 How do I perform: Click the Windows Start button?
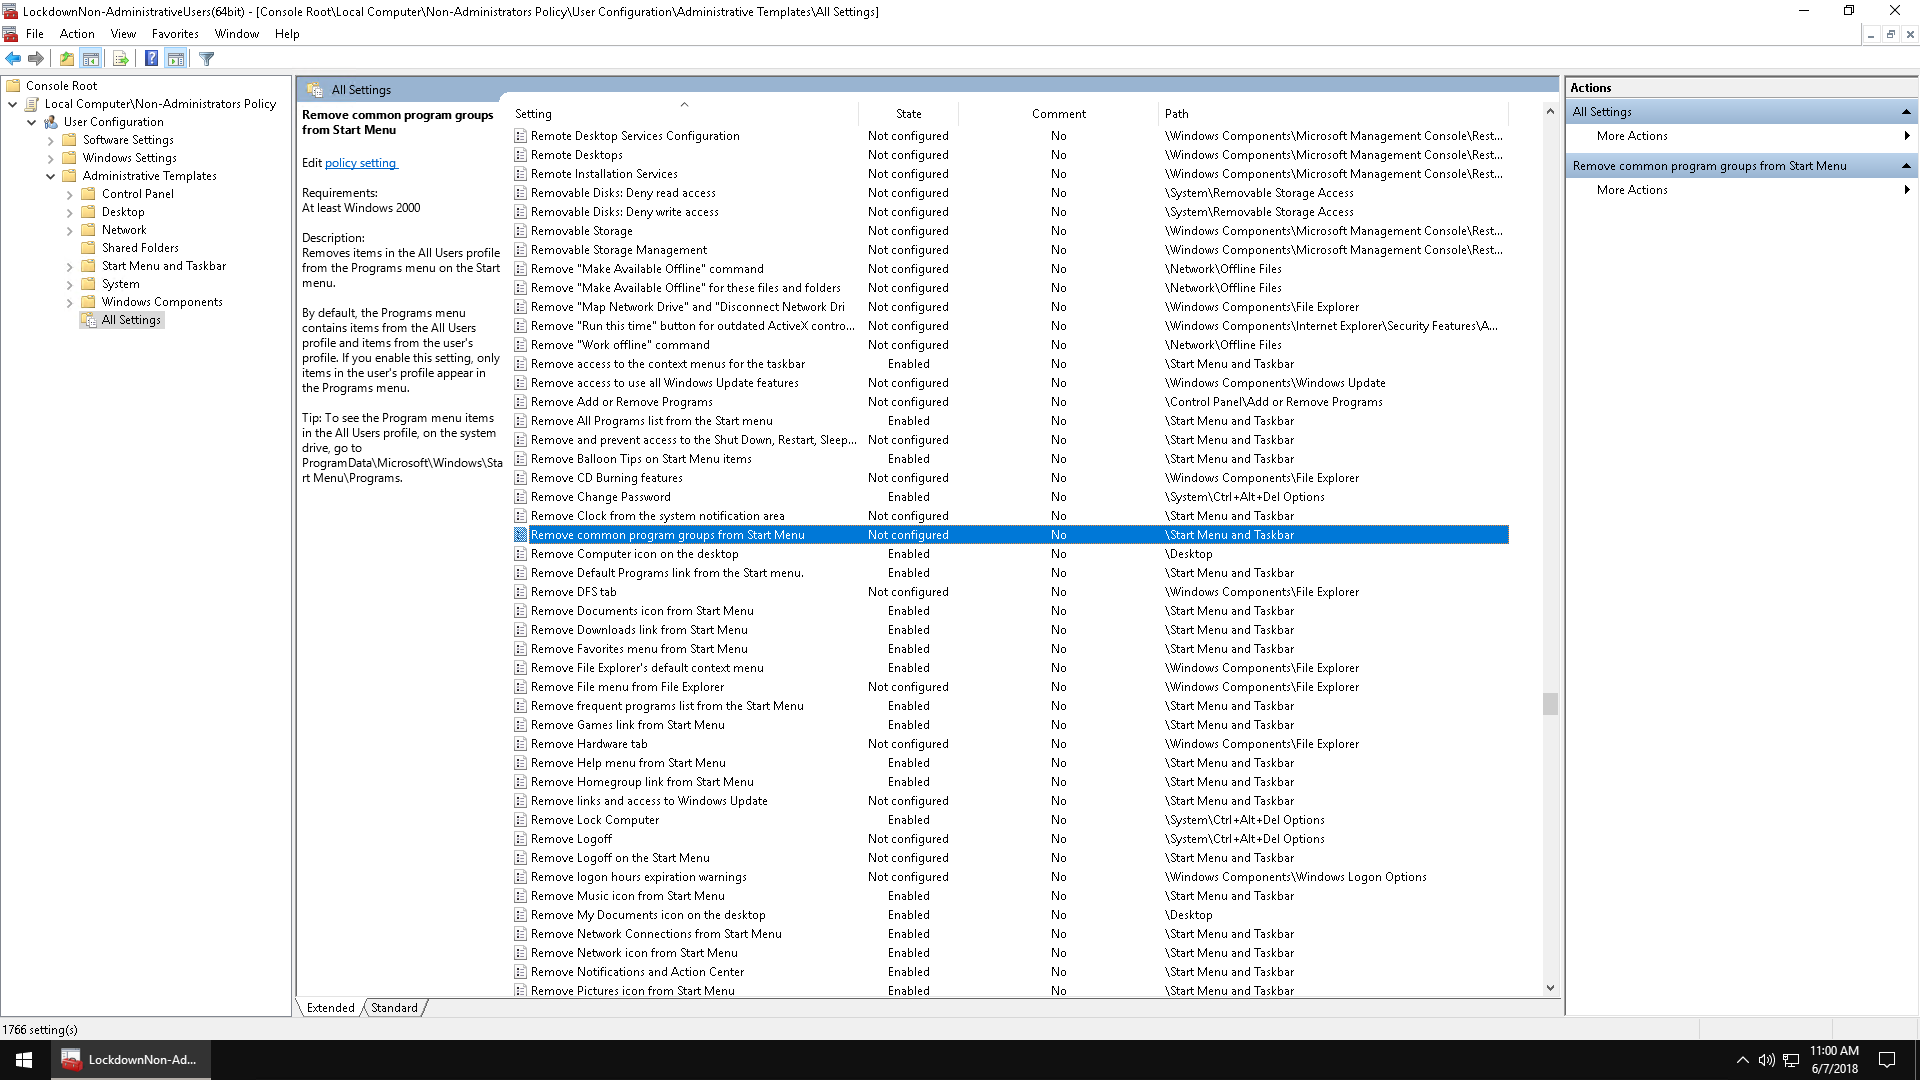tap(24, 1059)
